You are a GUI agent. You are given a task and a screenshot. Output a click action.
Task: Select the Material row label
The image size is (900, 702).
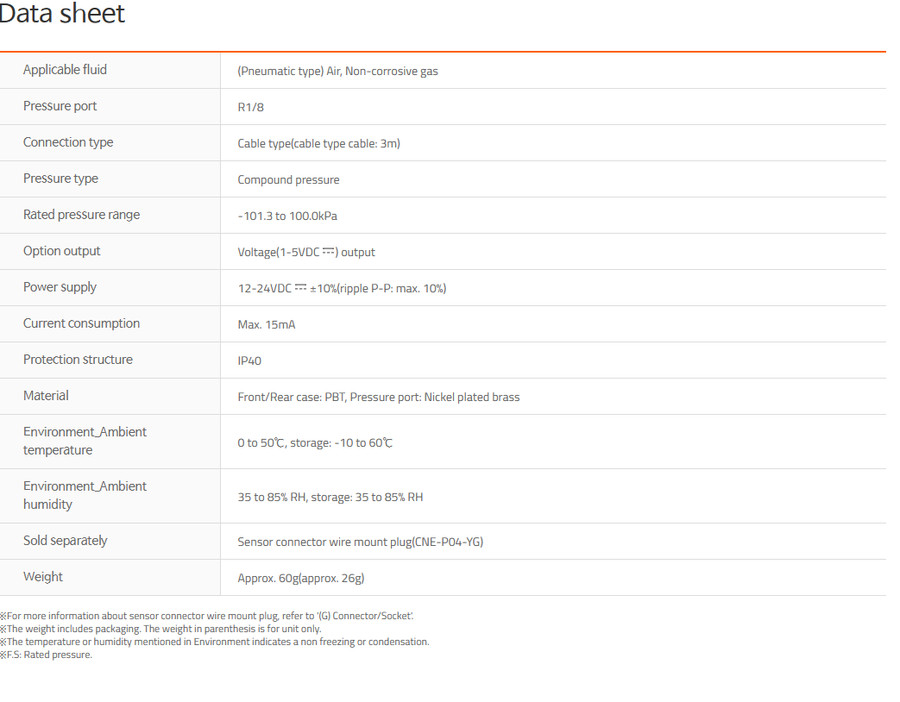(x=46, y=395)
